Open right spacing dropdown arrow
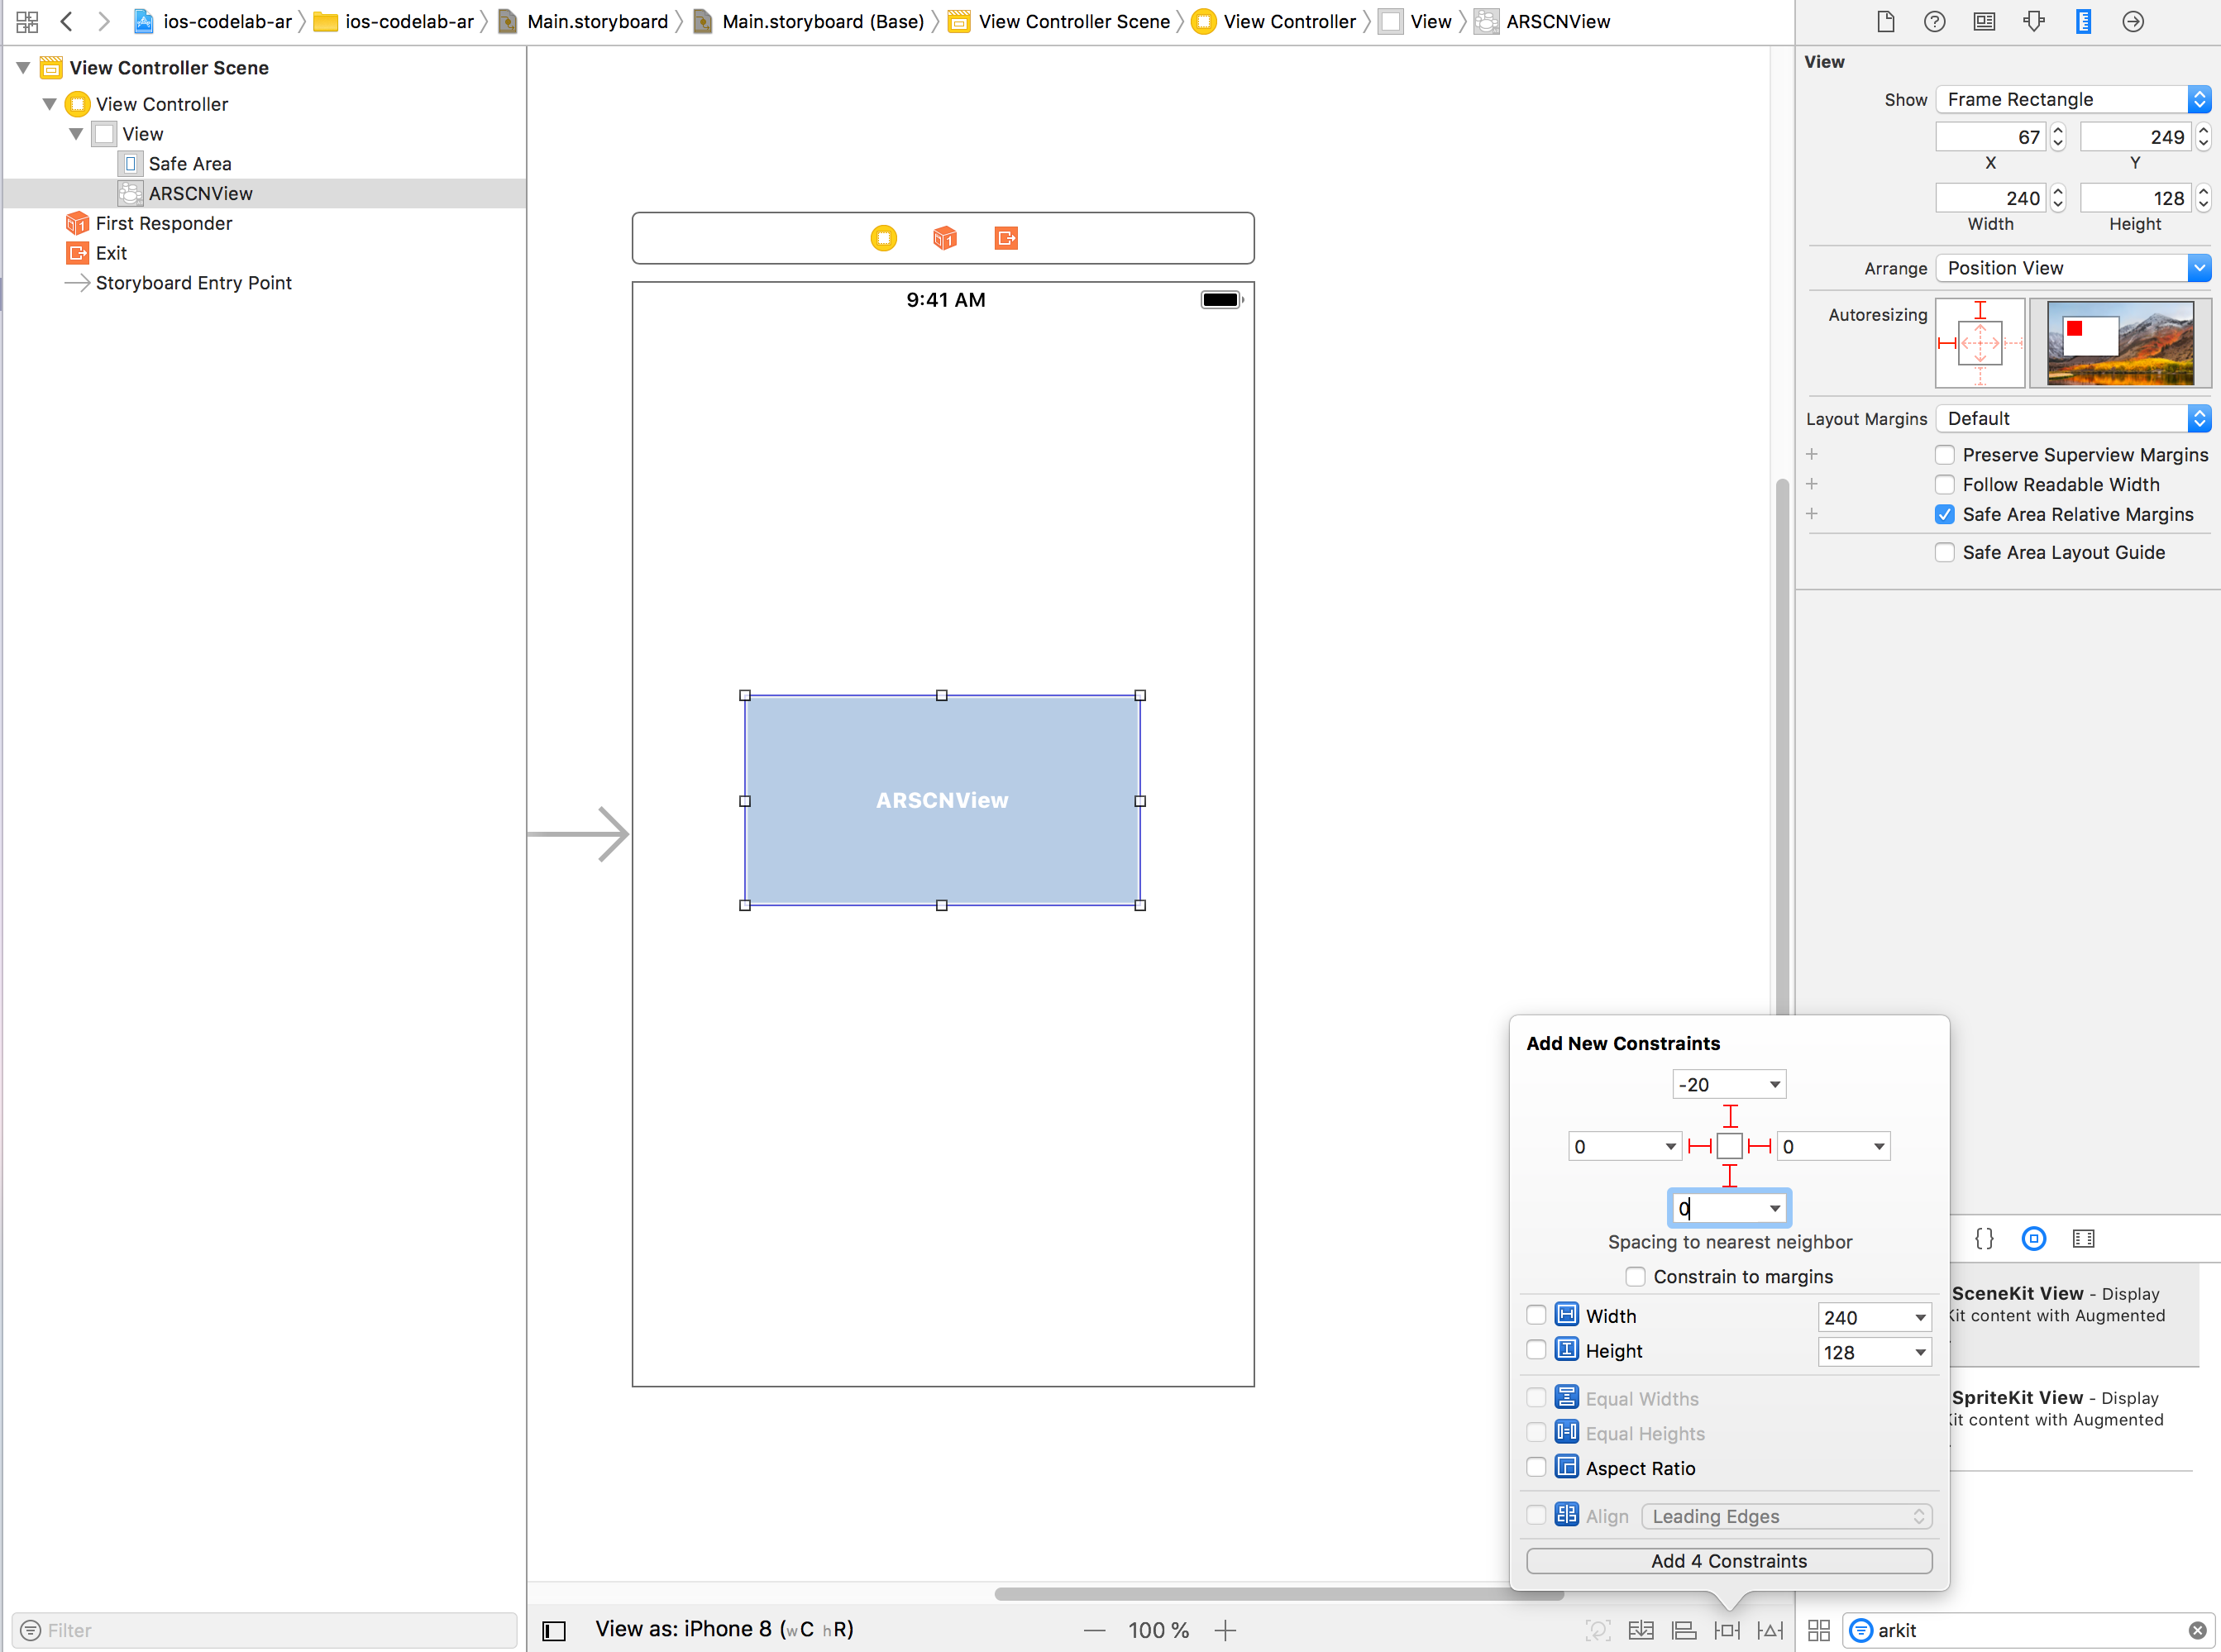Screen dimensions: 2221x1652 1879,1147
